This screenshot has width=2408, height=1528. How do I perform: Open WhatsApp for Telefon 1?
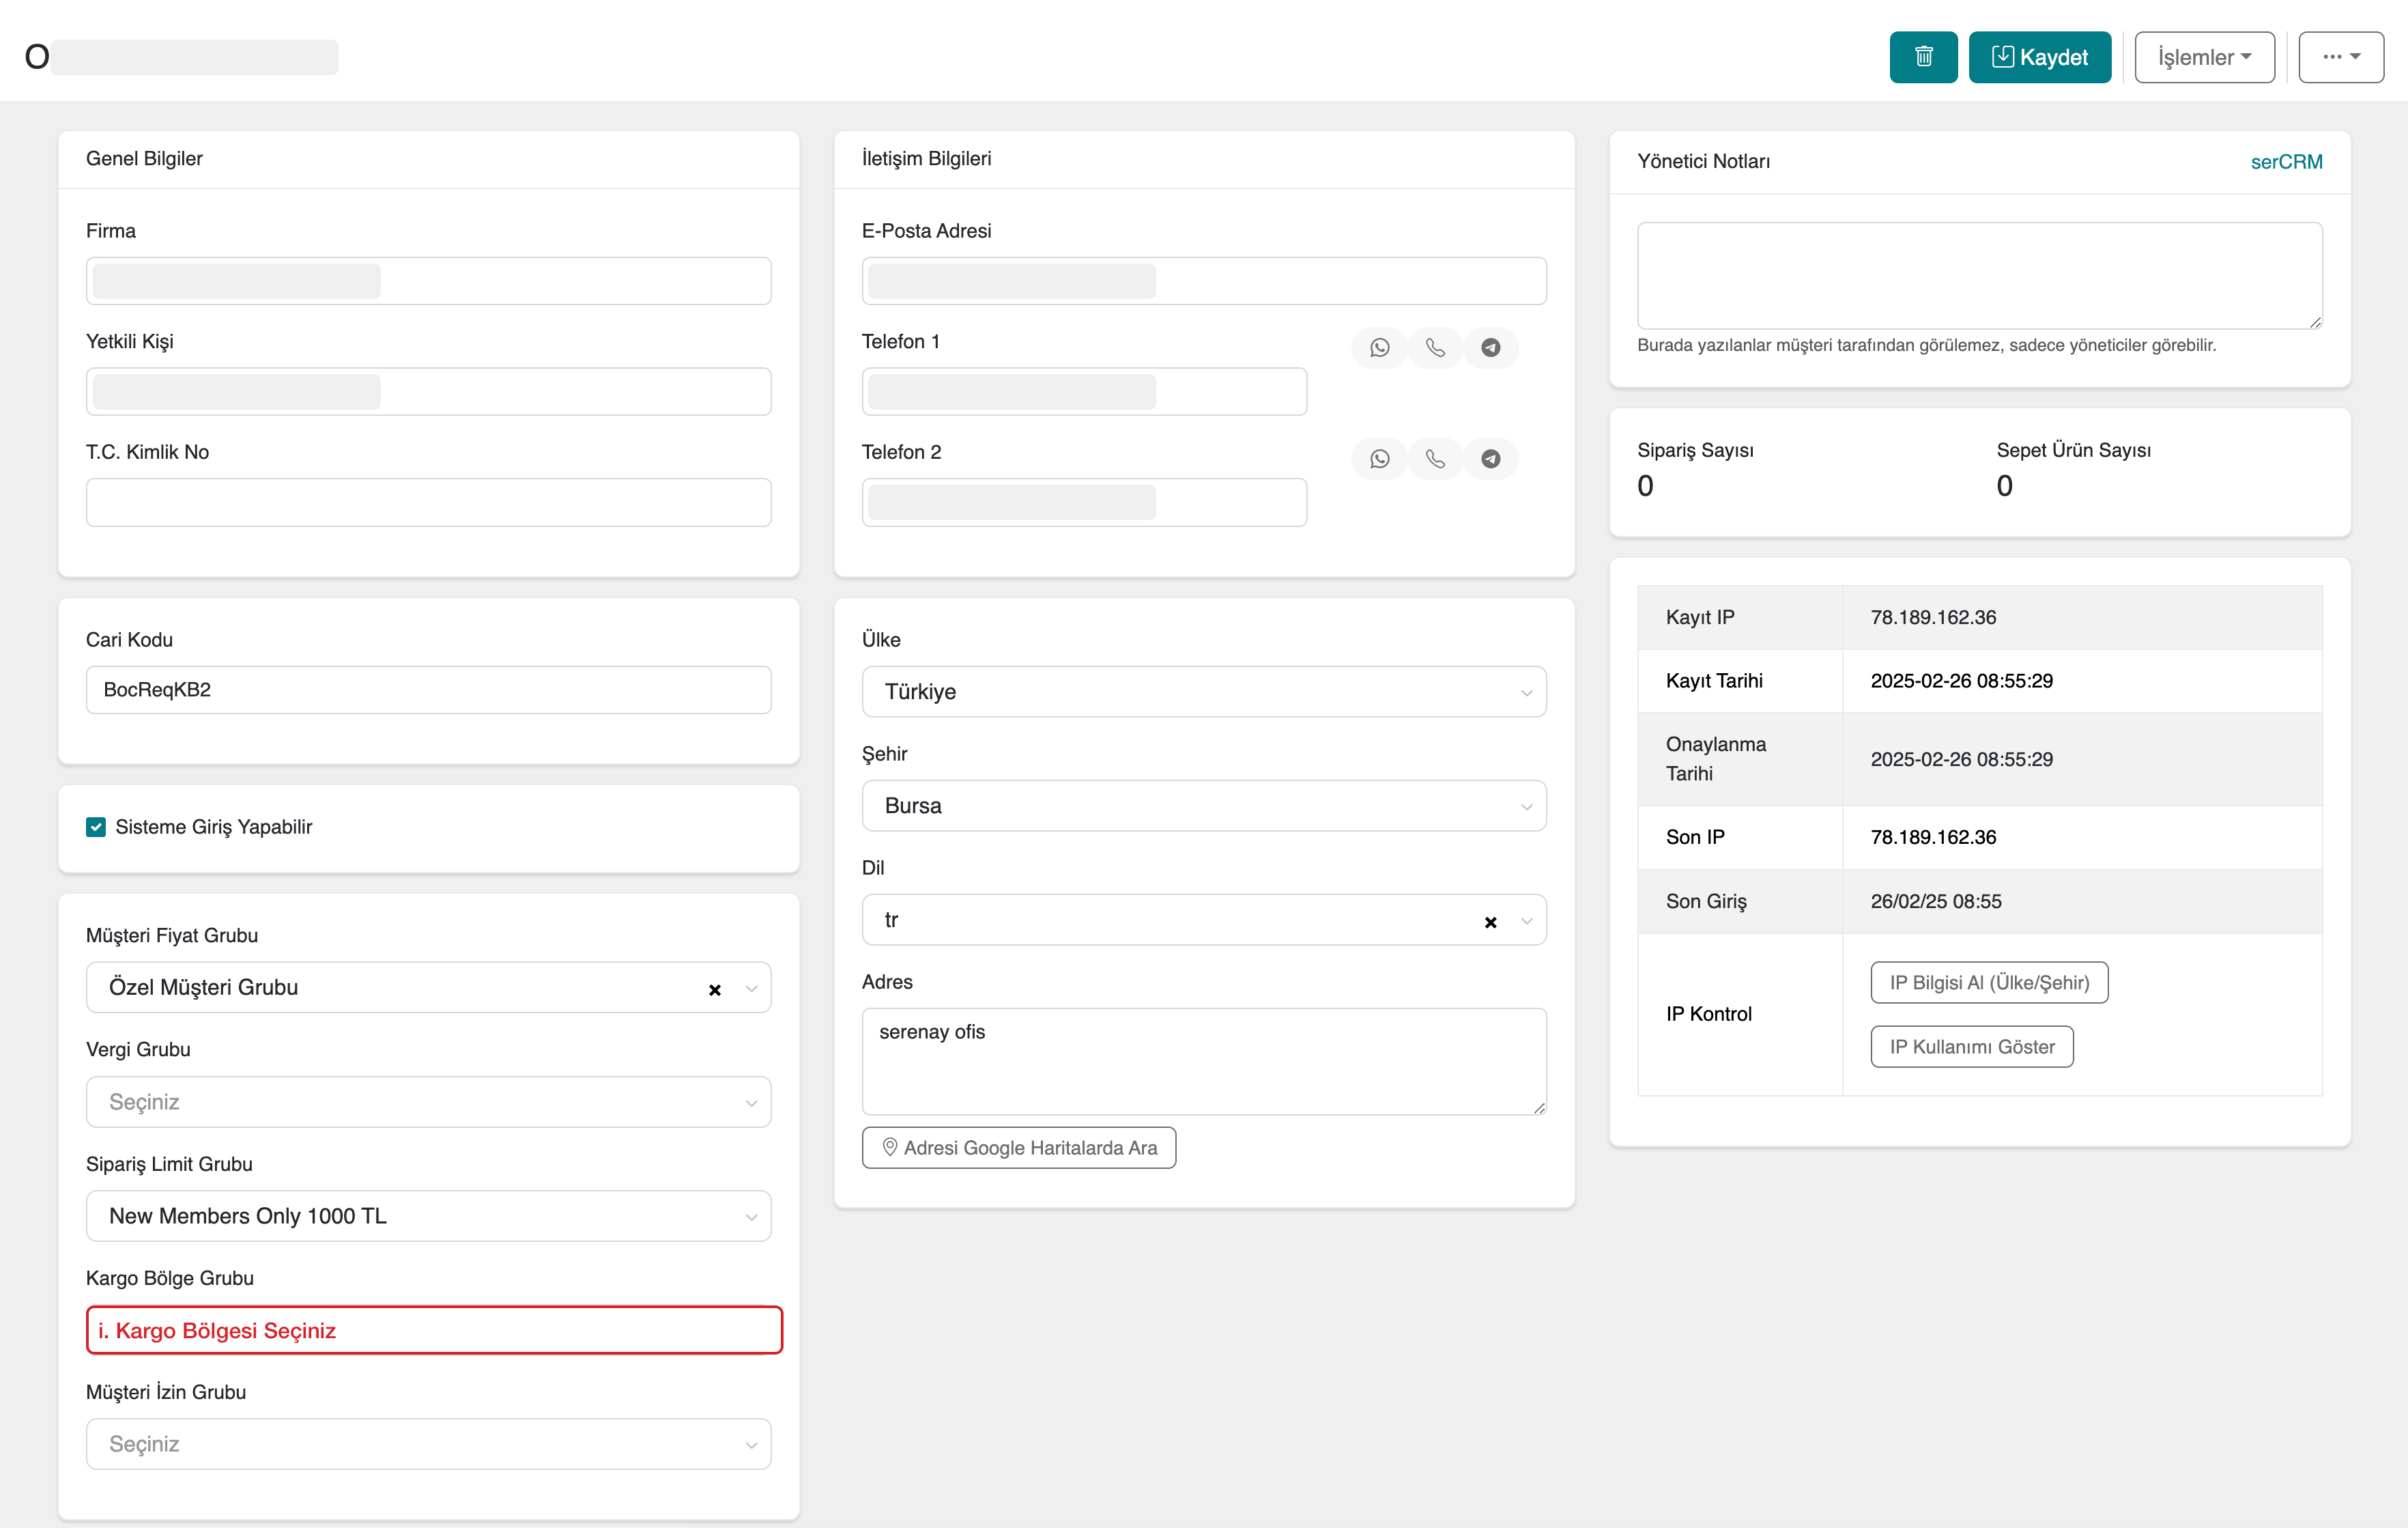tap(1379, 348)
